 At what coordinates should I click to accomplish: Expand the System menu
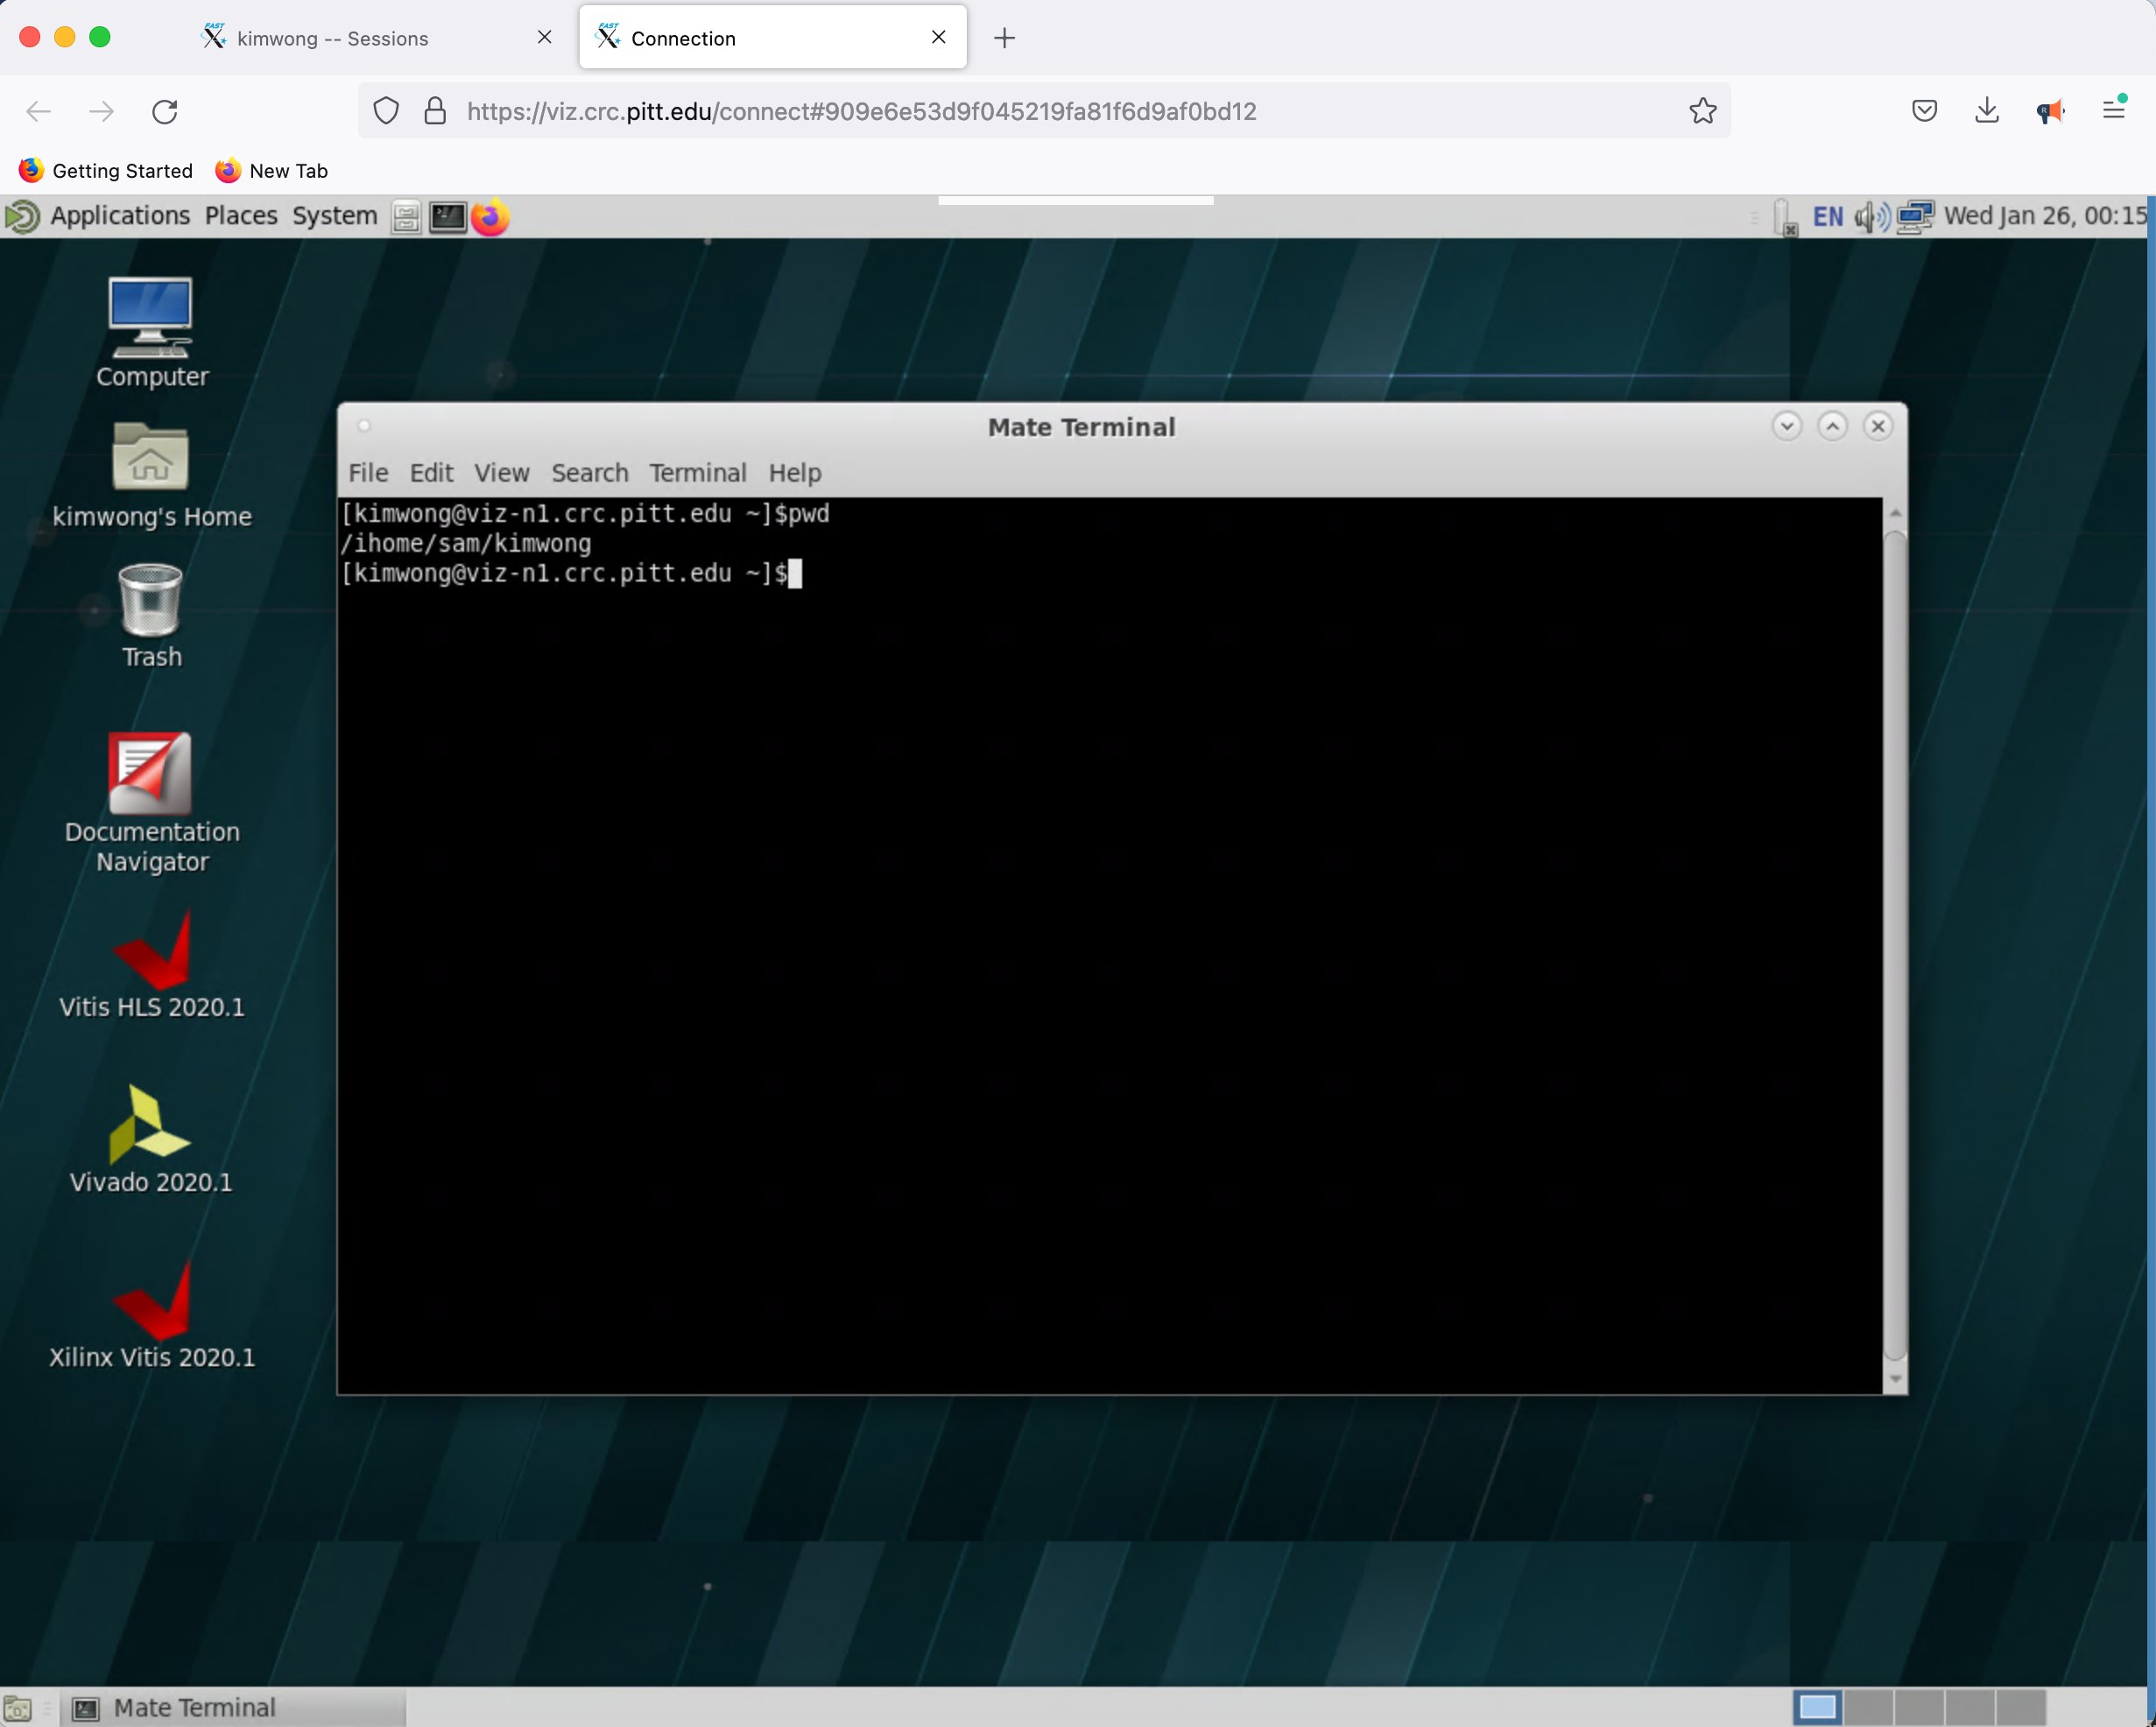(x=334, y=216)
